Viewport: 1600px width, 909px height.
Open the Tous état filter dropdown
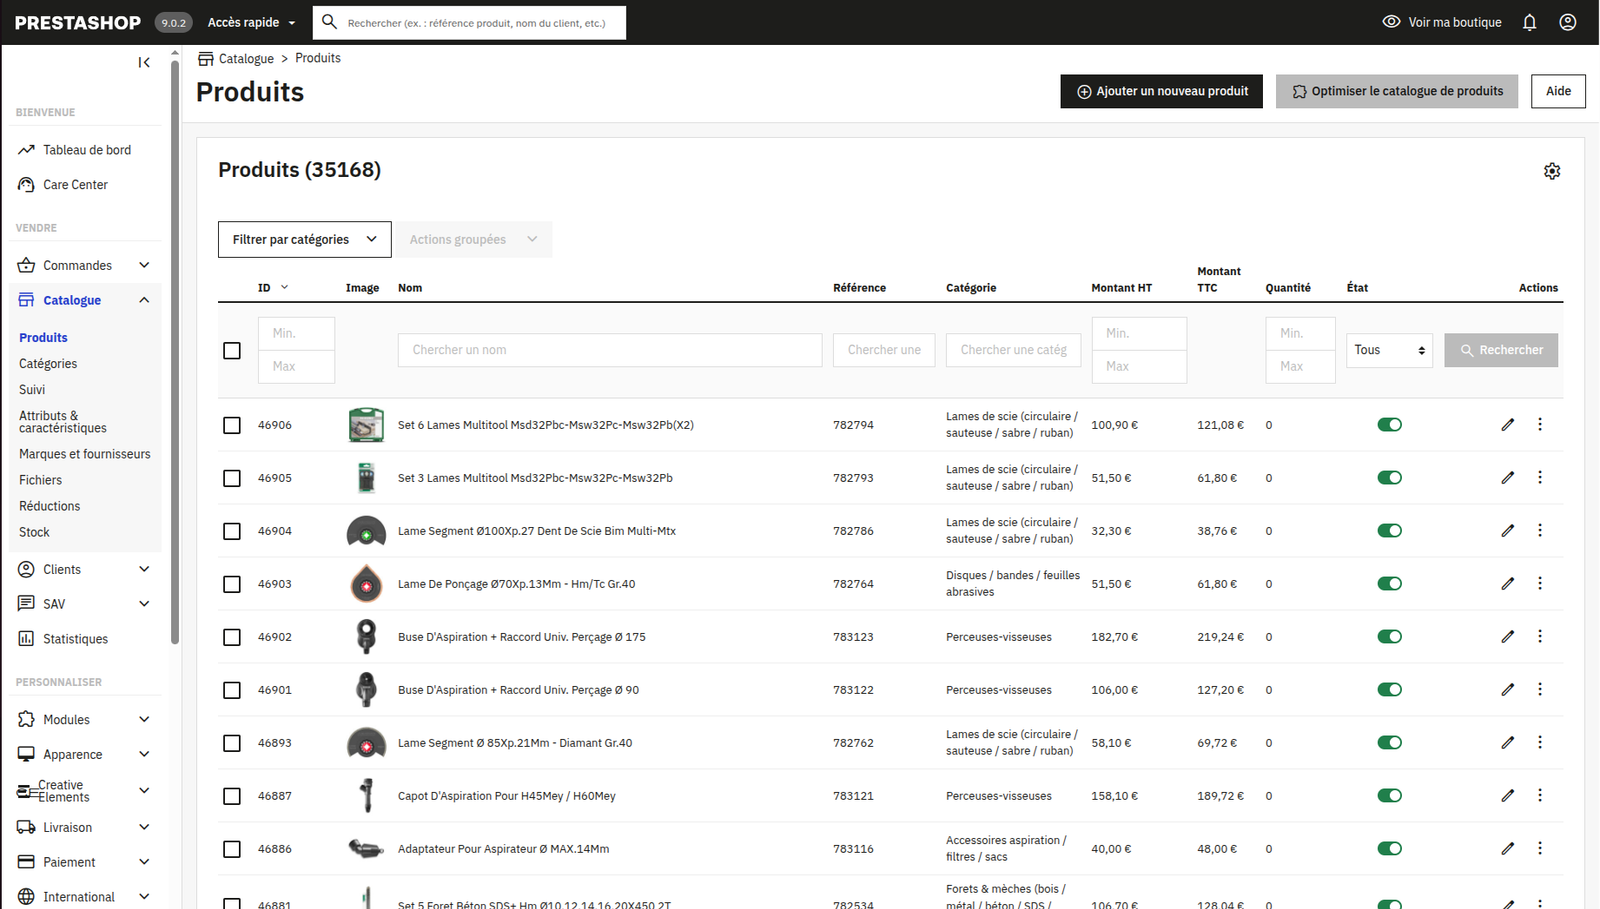point(1389,350)
